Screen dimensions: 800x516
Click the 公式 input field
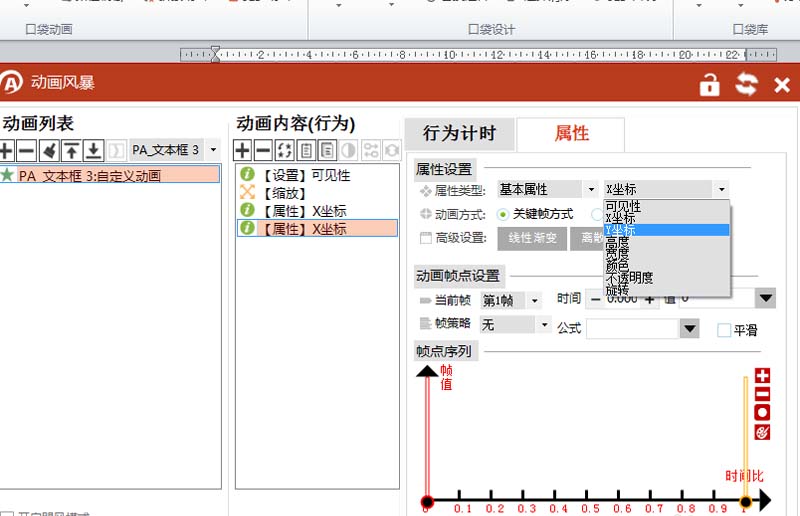coord(632,329)
